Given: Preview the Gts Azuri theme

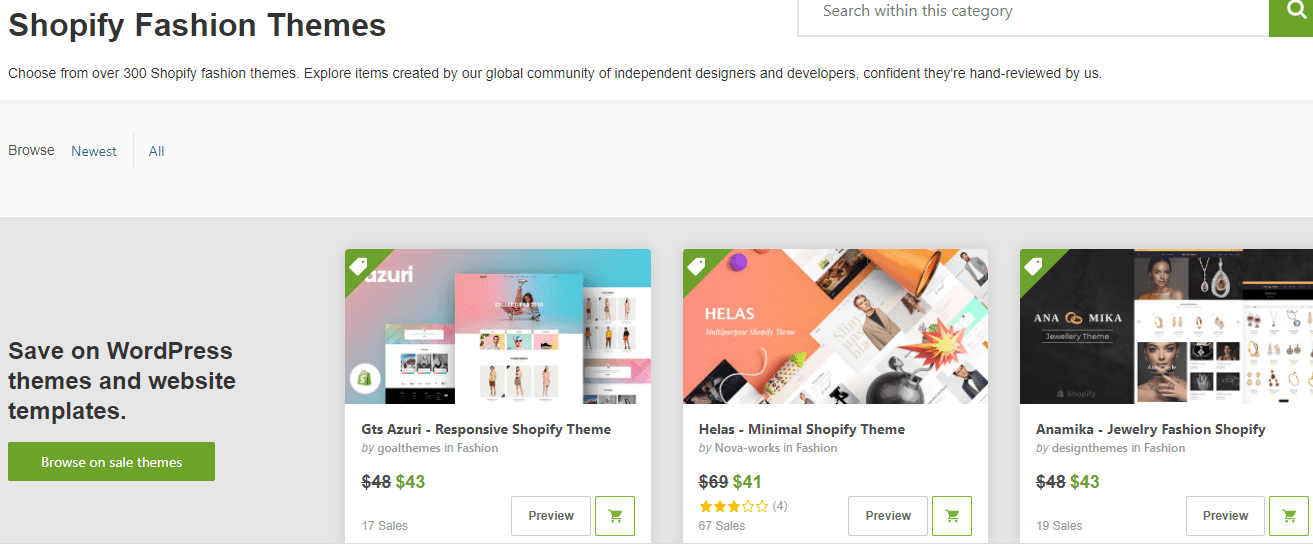Looking at the screenshot, I should coord(551,516).
